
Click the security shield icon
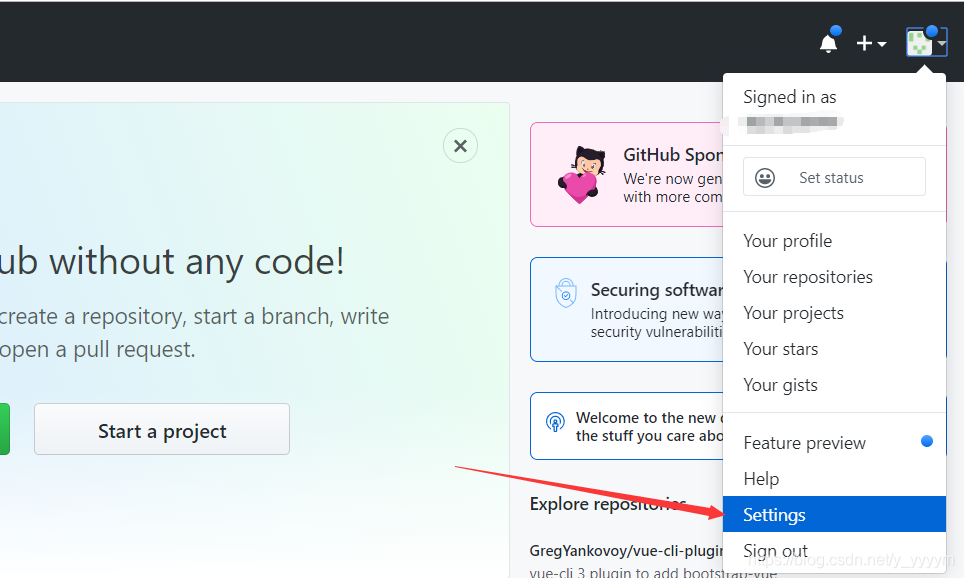point(566,293)
